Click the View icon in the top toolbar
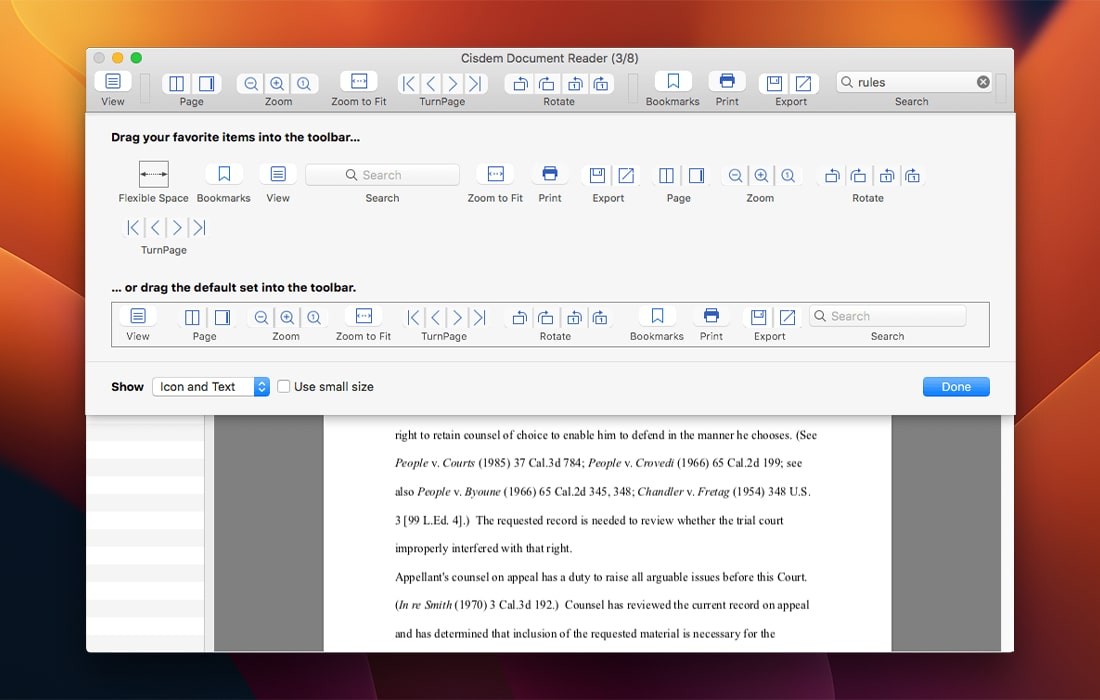The height and width of the screenshot is (700, 1100). click(x=113, y=82)
